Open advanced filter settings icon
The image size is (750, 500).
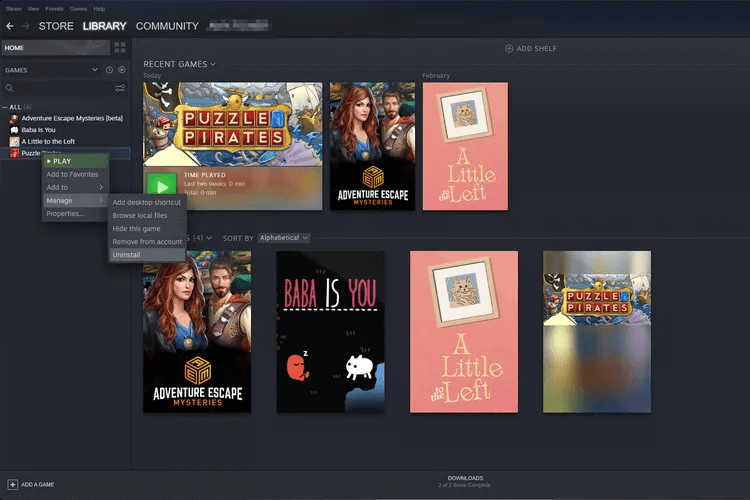click(x=120, y=89)
